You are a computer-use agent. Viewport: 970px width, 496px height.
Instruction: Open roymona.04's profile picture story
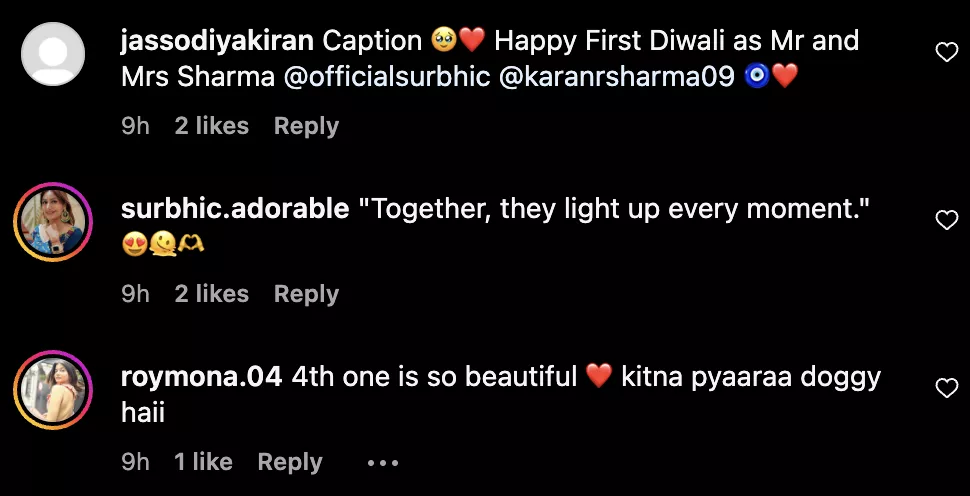[x=53, y=388]
